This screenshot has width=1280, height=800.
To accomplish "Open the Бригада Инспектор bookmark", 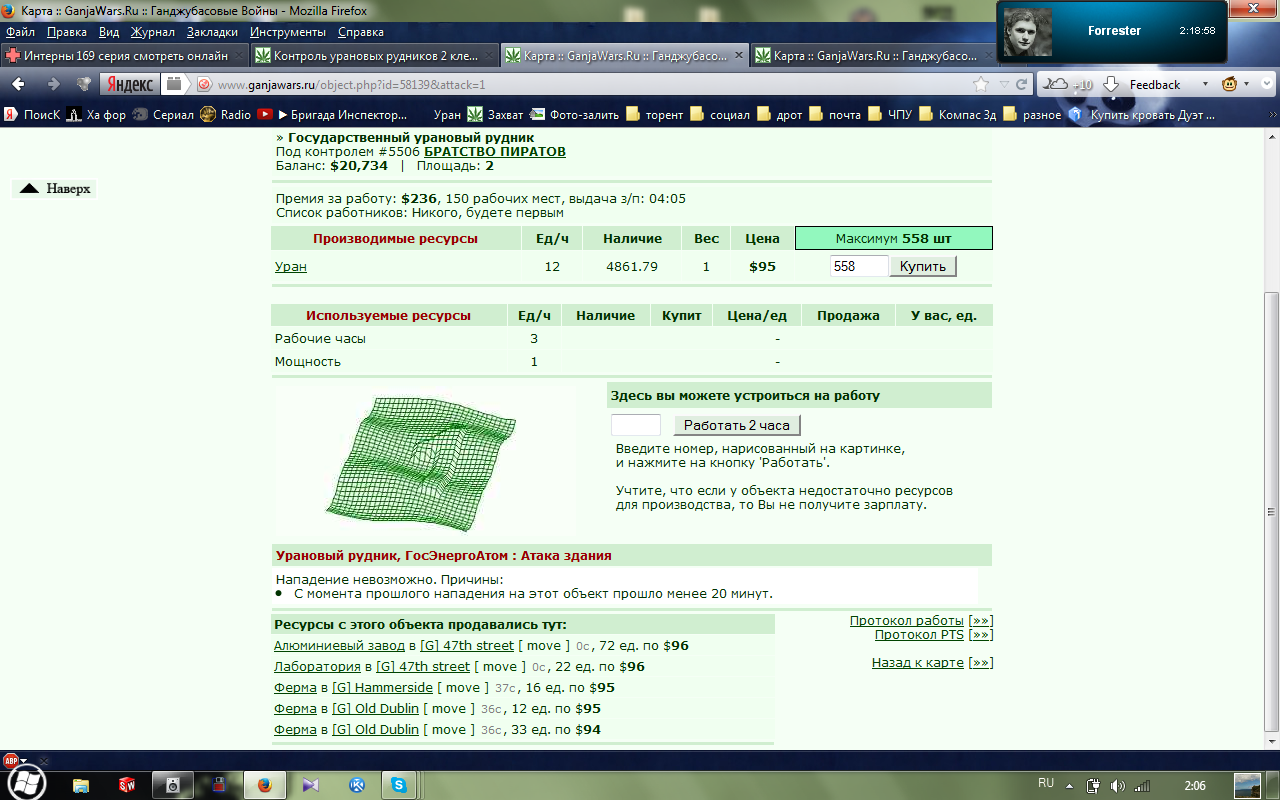I will click(x=343, y=115).
